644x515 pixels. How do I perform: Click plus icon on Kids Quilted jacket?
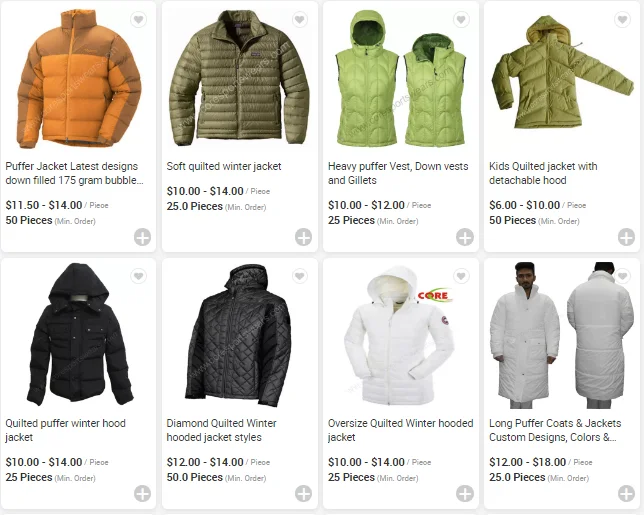pos(626,237)
